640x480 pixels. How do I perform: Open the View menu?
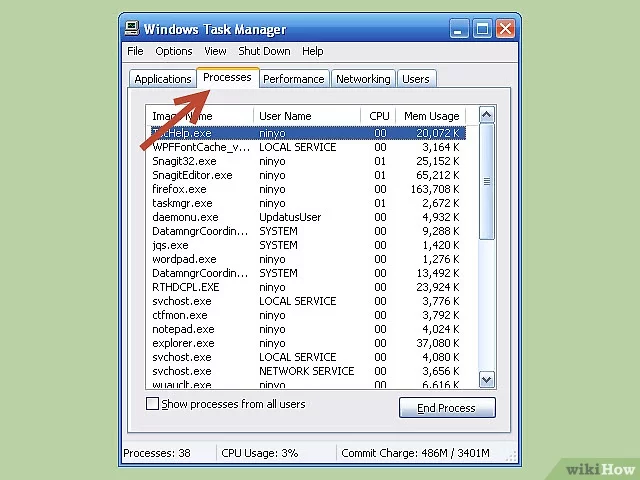click(x=215, y=51)
